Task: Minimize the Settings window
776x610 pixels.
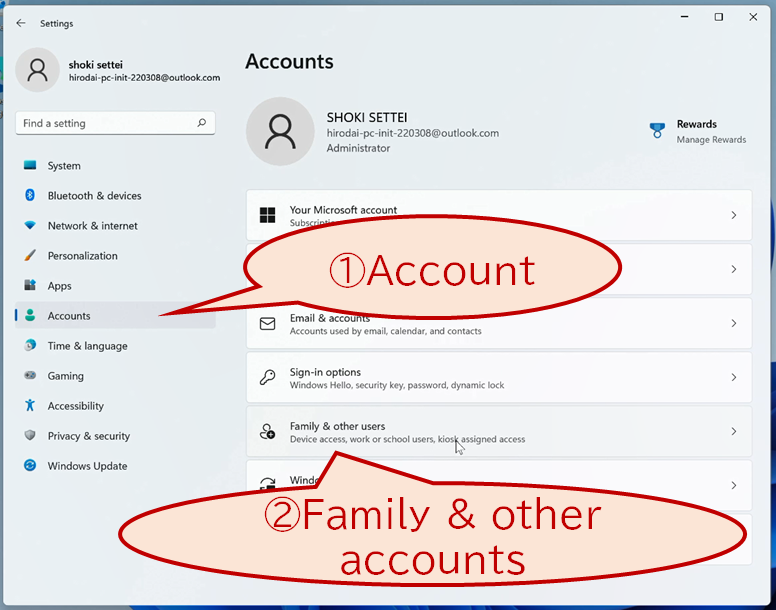Action: click(684, 17)
